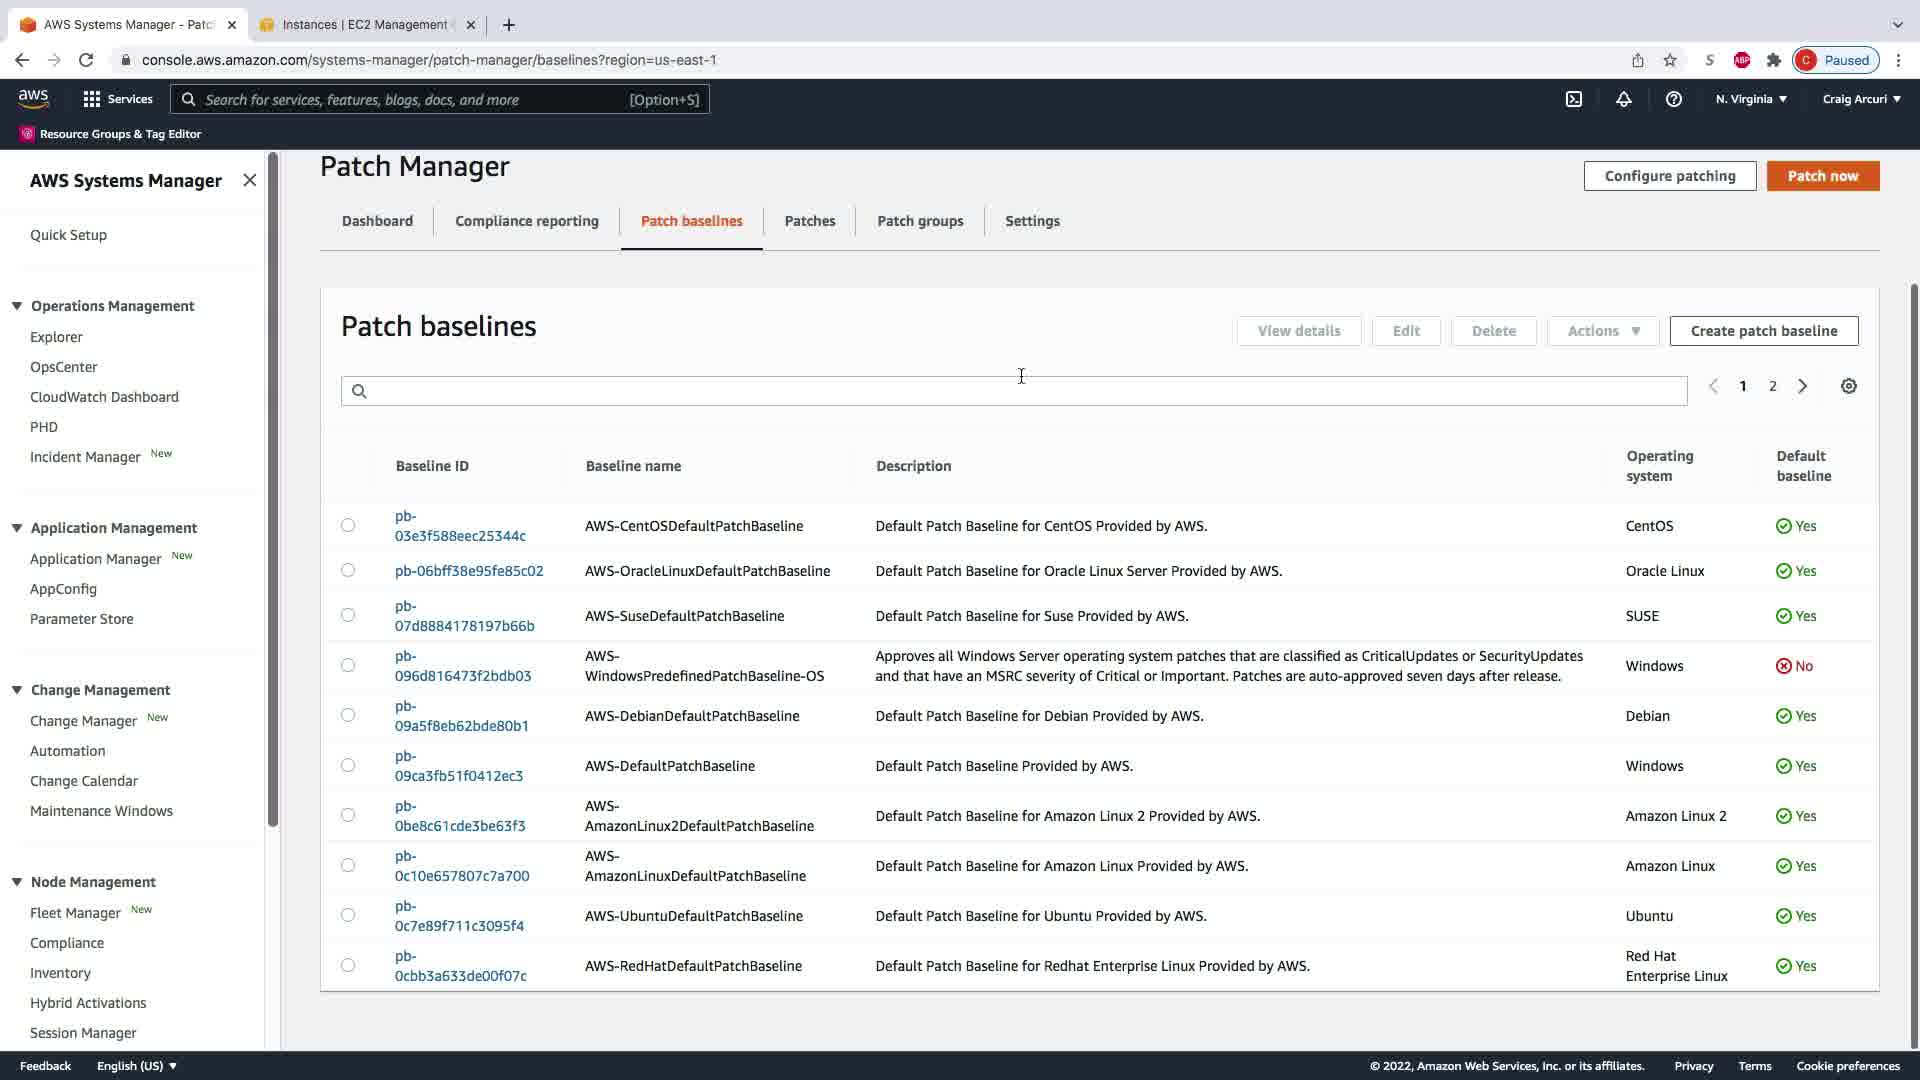Image resolution: width=1920 pixels, height=1080 pixels.
Task: Go to next page of baselines
Action: point(1803,386)
